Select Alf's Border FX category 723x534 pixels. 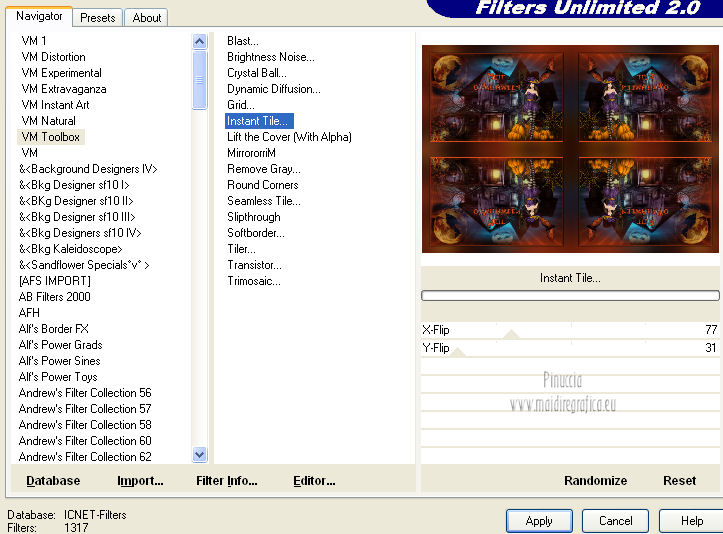point(53,329)
